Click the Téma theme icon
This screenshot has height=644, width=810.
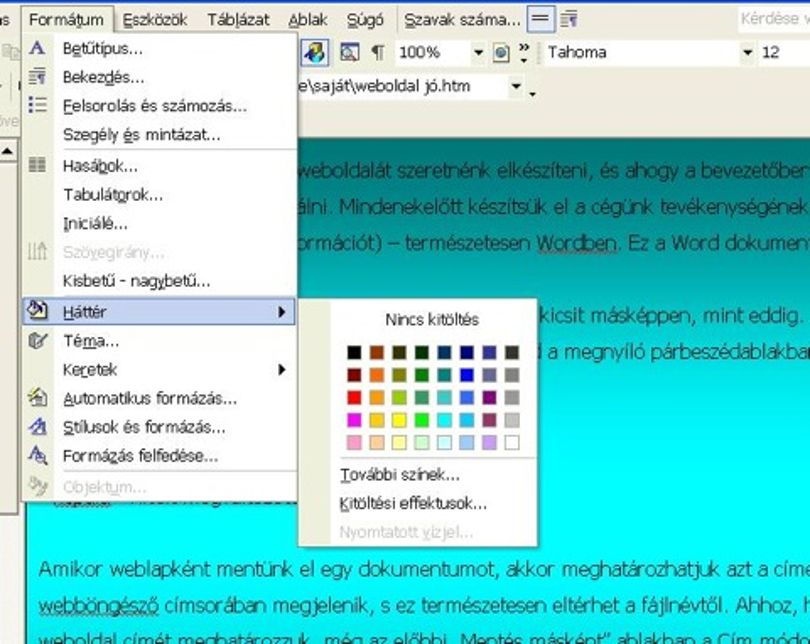click(37, 341)
